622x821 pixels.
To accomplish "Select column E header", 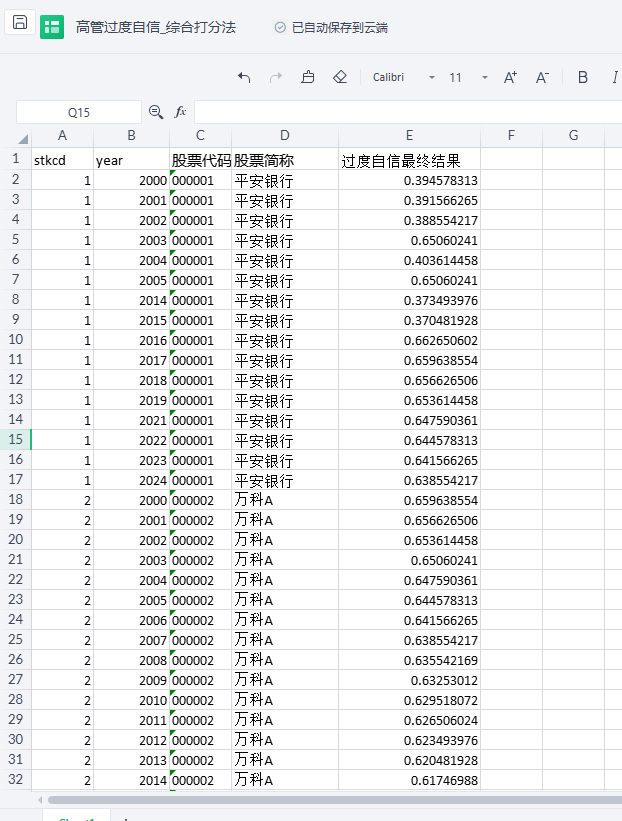I will tap(409, 136).
